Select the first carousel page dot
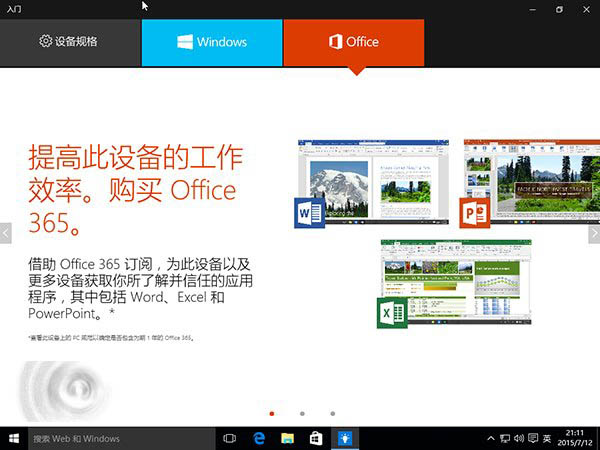Screen dimensions: 600x450 272,414
